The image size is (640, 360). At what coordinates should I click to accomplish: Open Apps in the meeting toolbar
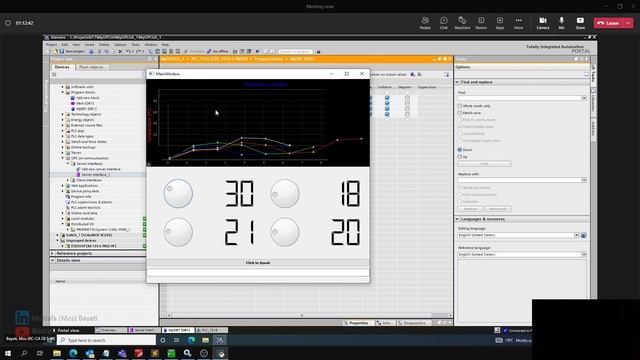pos(500,23)
